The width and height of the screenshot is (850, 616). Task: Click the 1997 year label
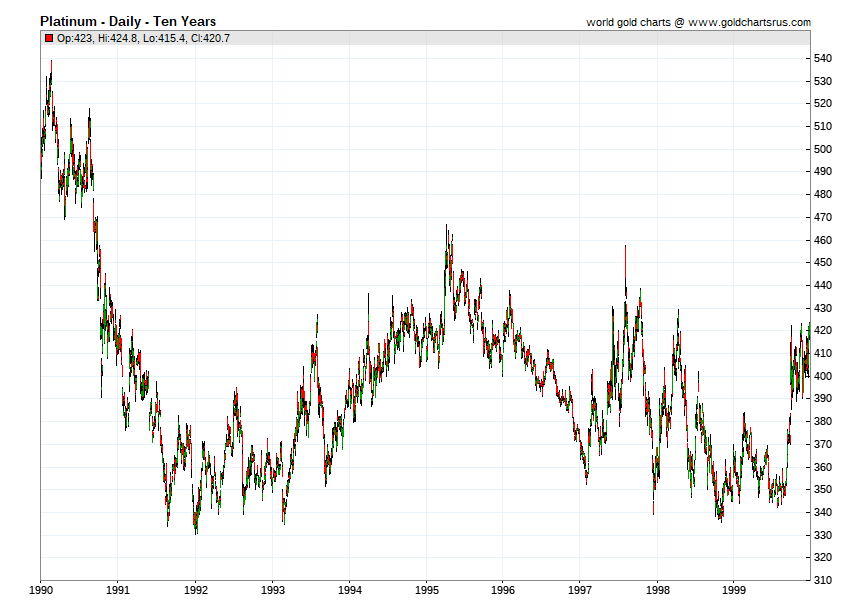579,590
